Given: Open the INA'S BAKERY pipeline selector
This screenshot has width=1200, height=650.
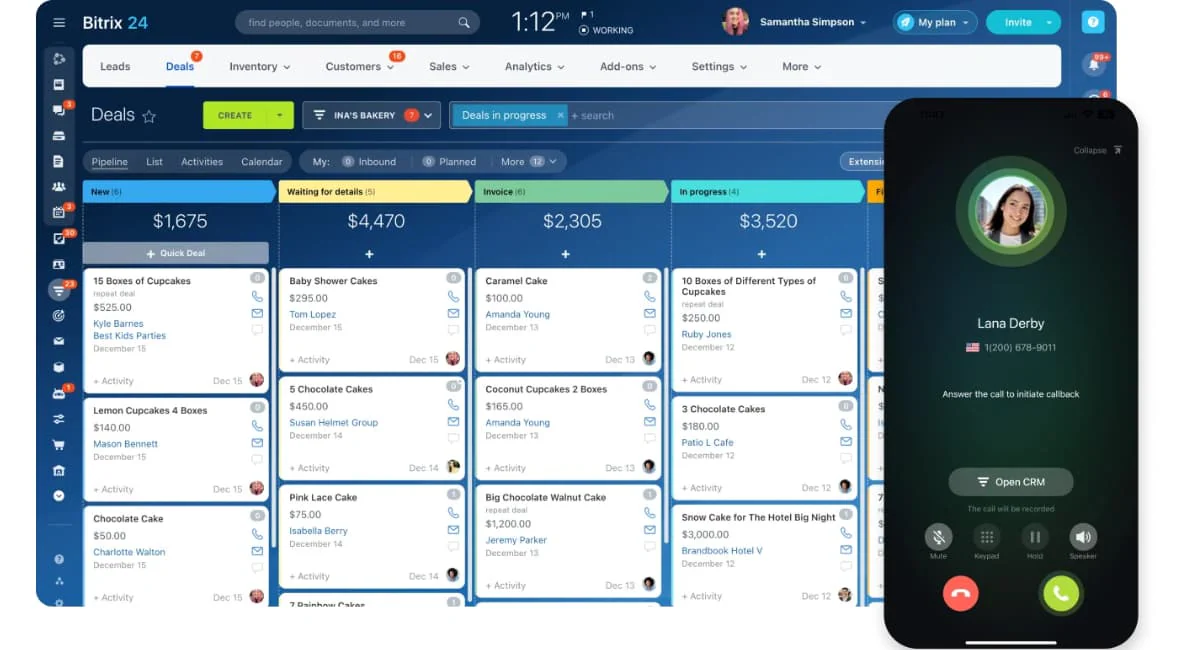Looking at the screenshot, I should point(371,115).
